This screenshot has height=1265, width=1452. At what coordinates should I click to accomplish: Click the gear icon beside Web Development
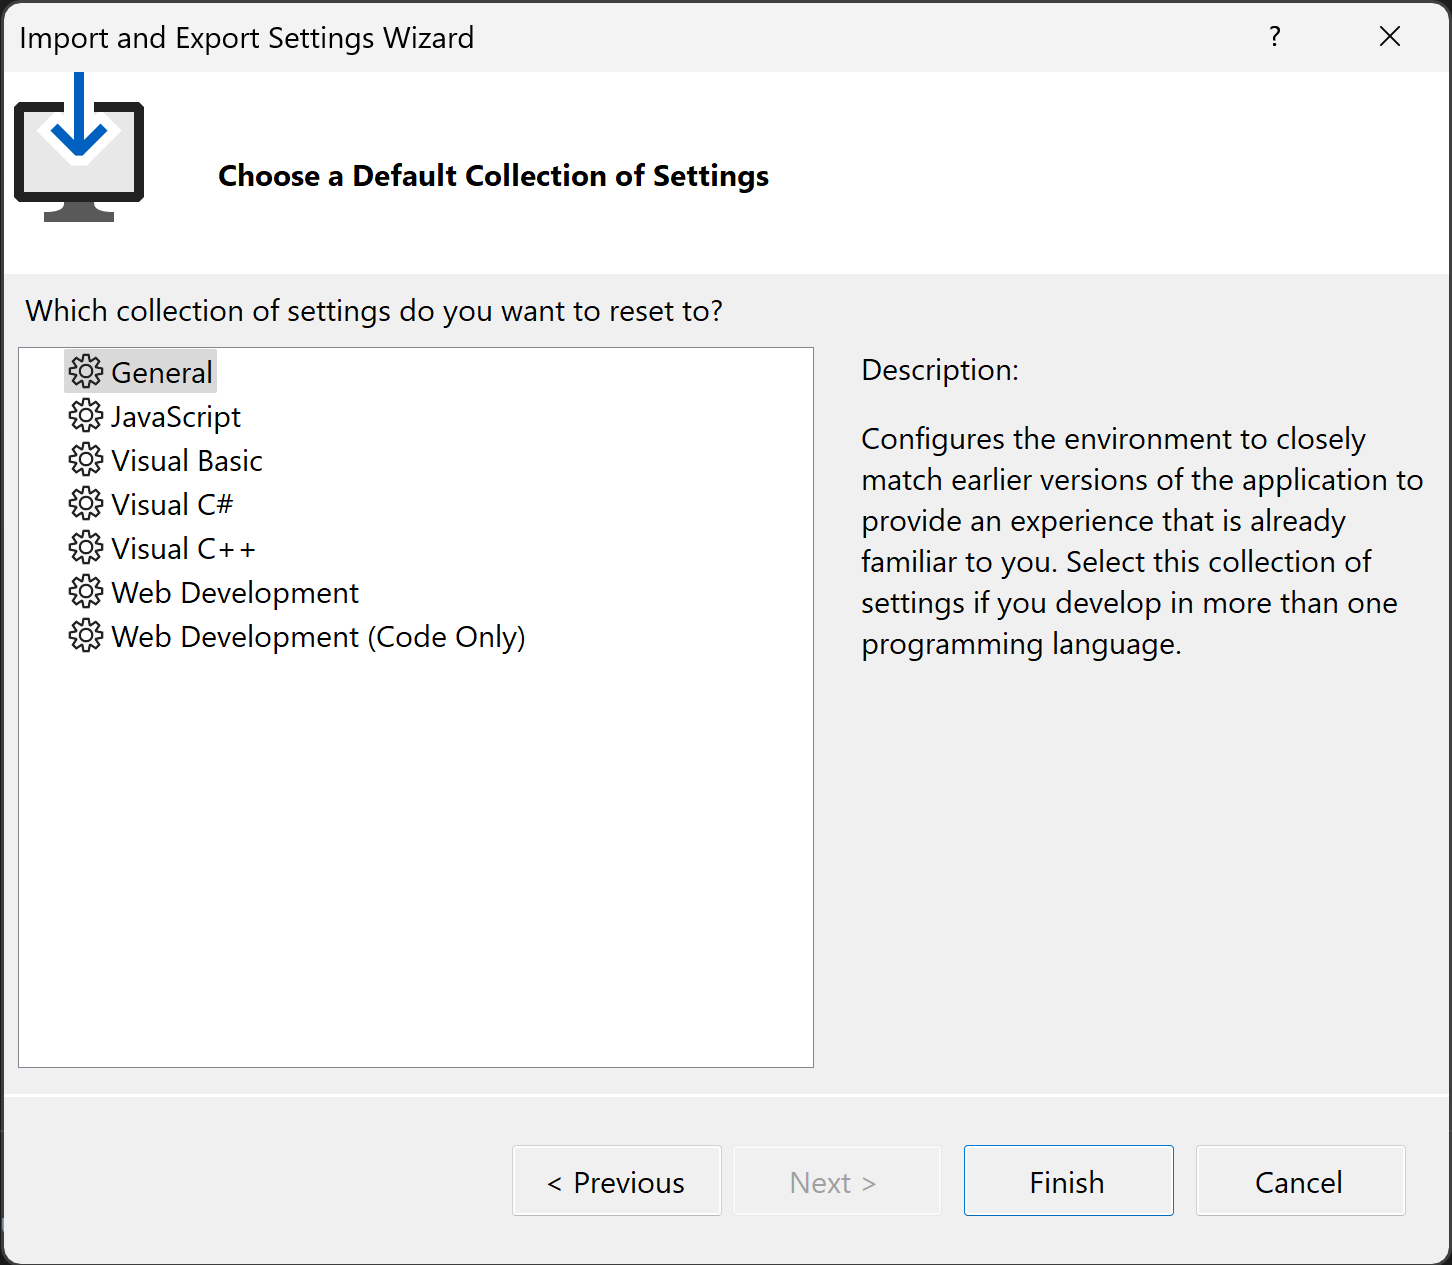pos(86,591)
